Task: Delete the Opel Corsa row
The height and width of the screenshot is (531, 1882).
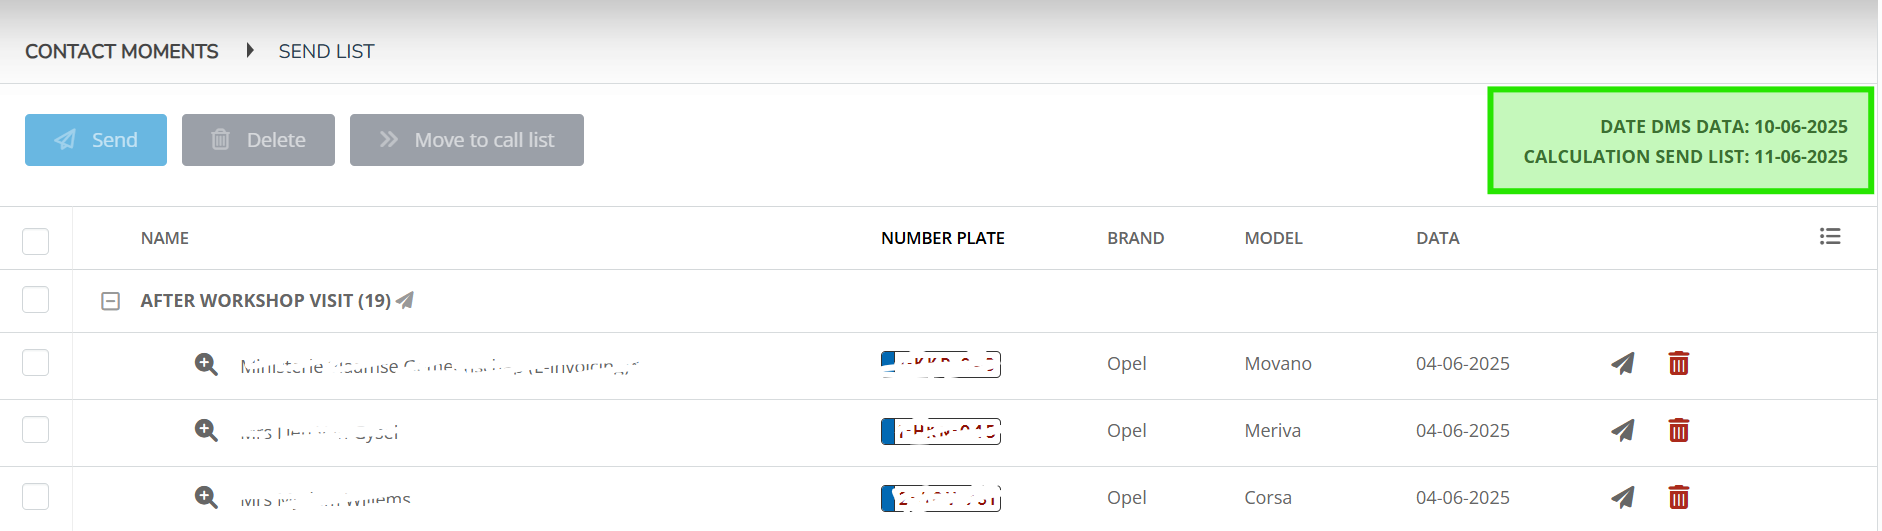Action: pos(1679,497)
